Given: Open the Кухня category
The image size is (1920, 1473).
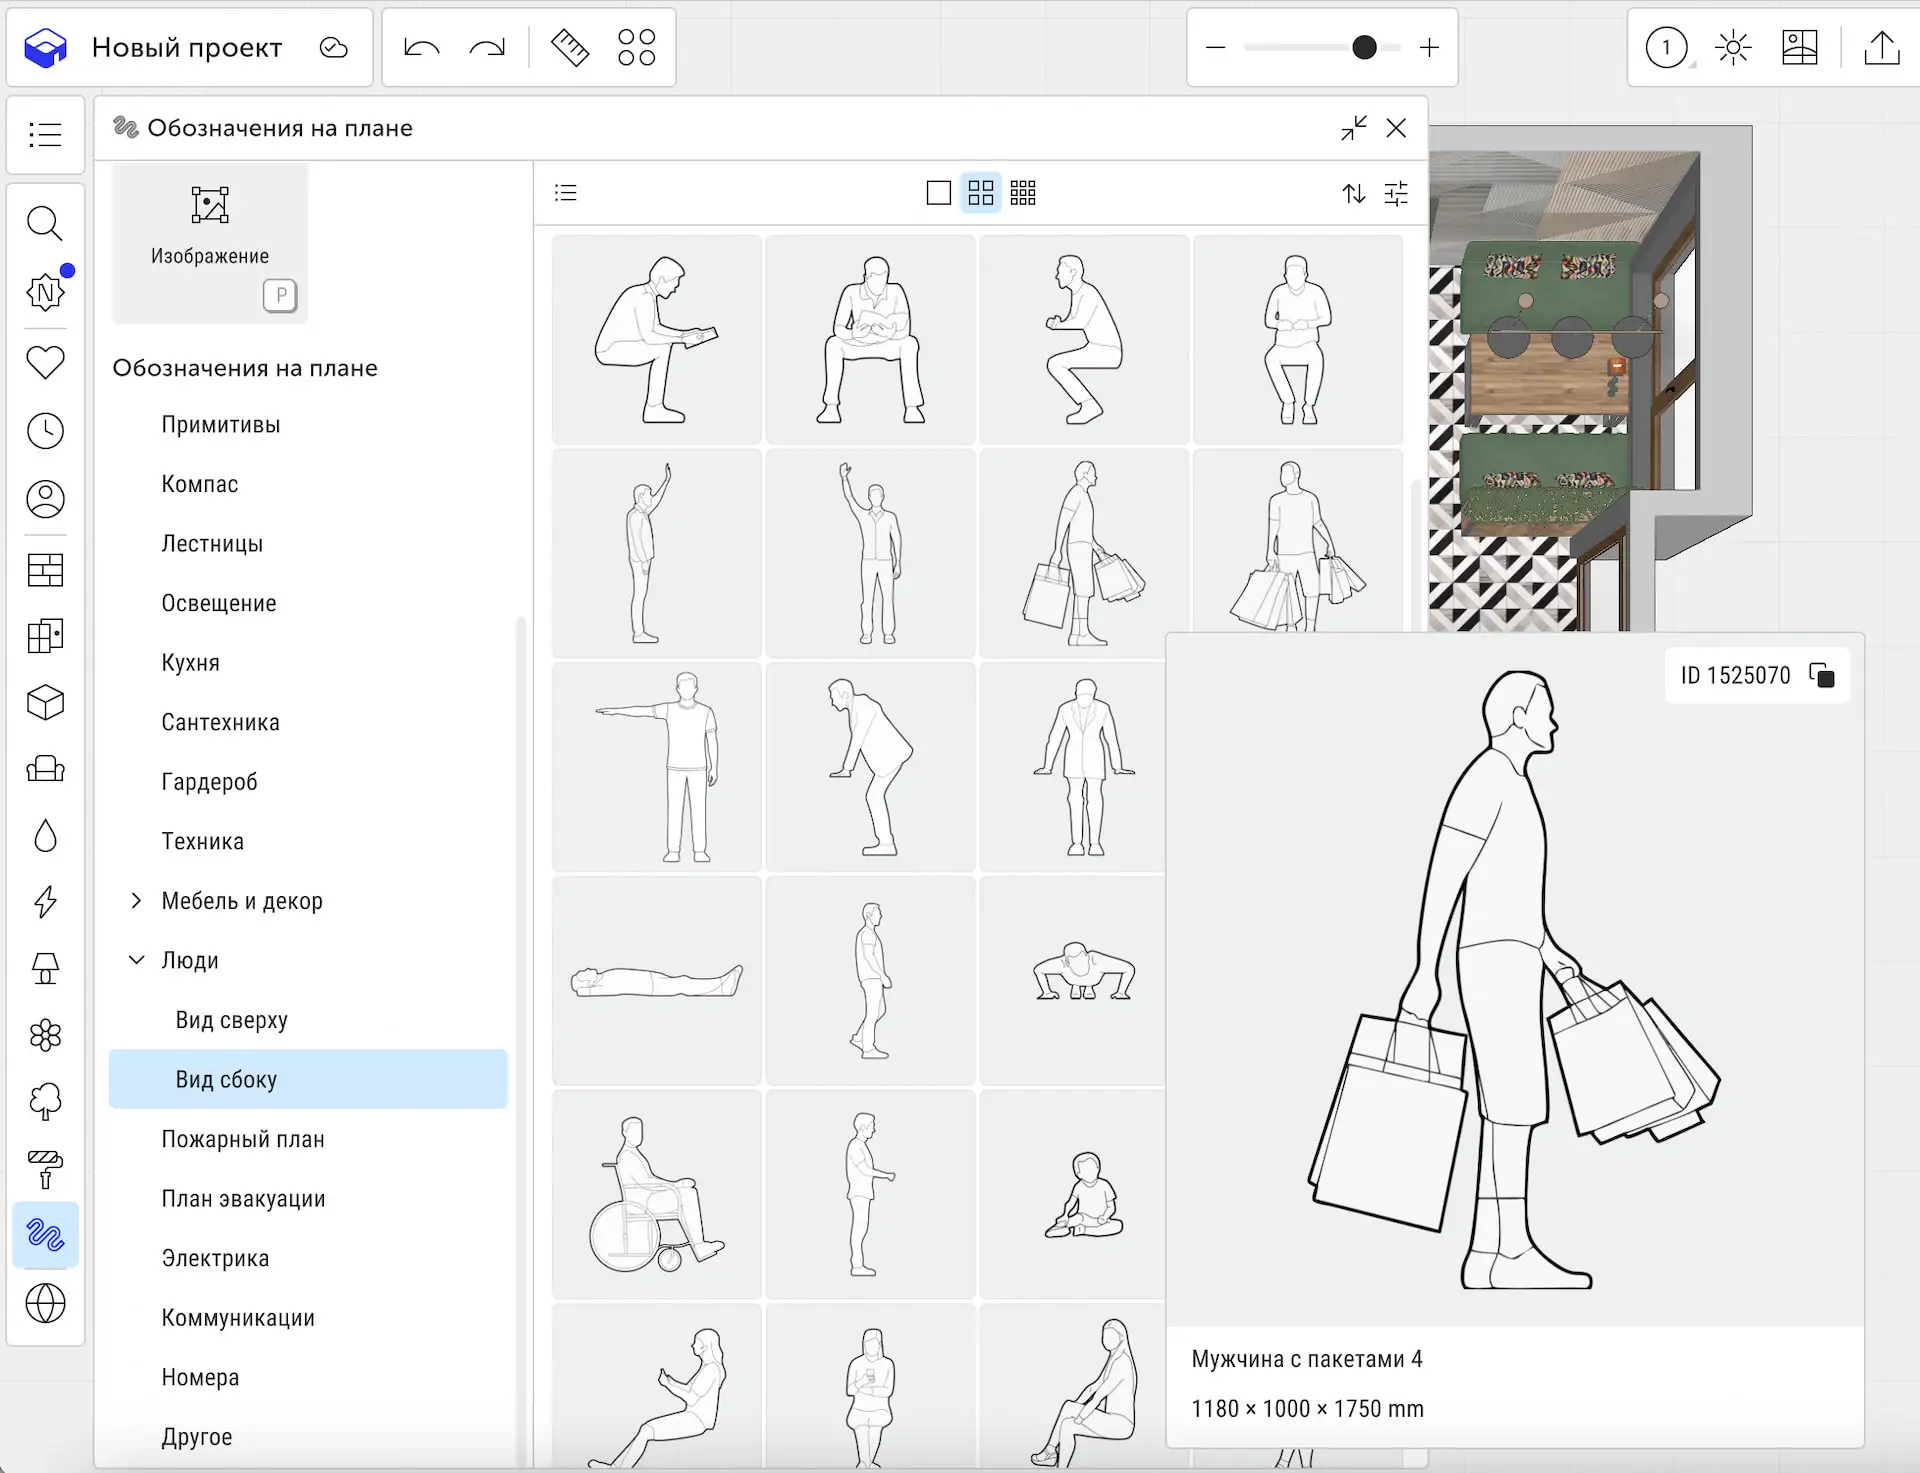Looking at the screenshot, I should click(x=190, y=662).
